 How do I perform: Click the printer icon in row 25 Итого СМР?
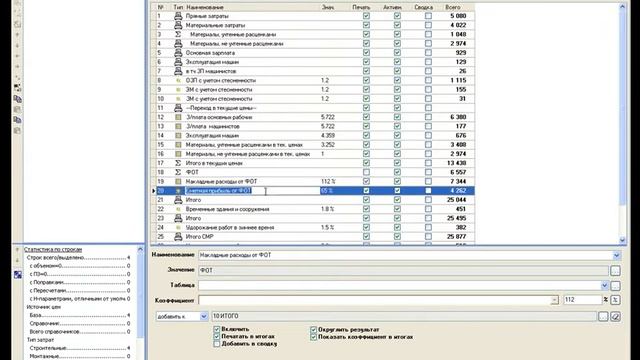(178, 237)
